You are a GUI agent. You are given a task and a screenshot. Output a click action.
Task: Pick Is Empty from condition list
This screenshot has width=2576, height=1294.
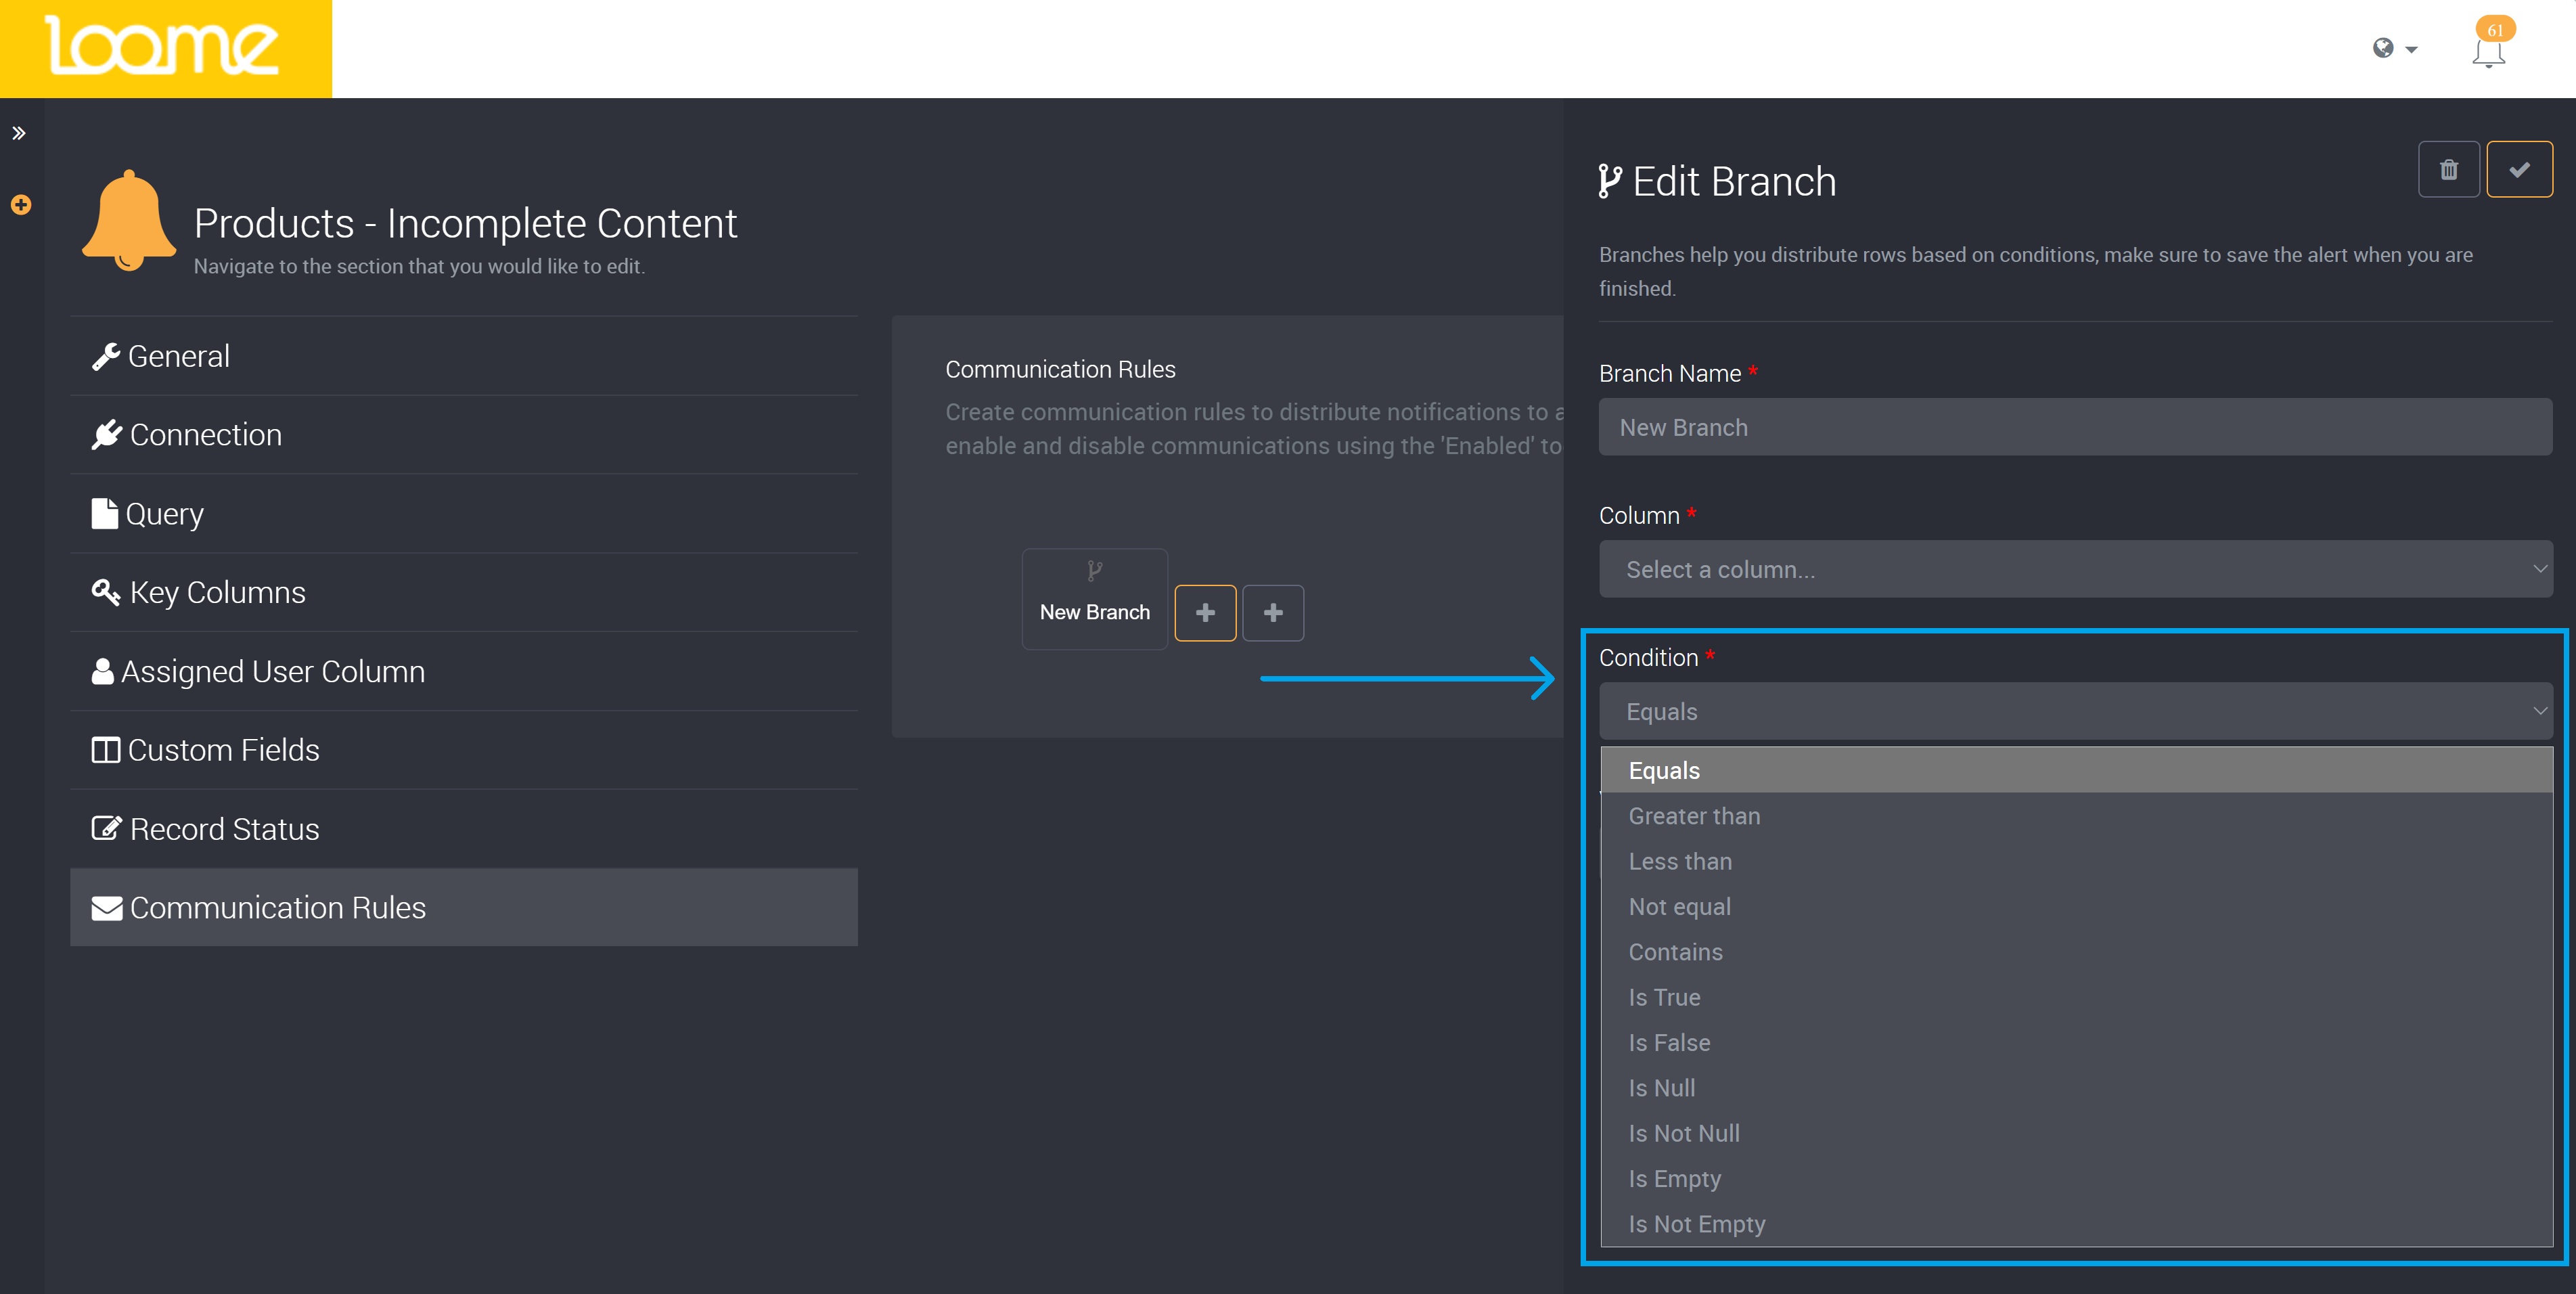pos(1674,1179)
